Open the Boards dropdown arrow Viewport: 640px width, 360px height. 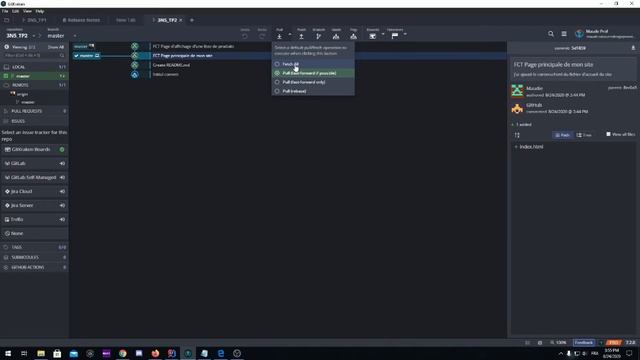click(383, 34)
